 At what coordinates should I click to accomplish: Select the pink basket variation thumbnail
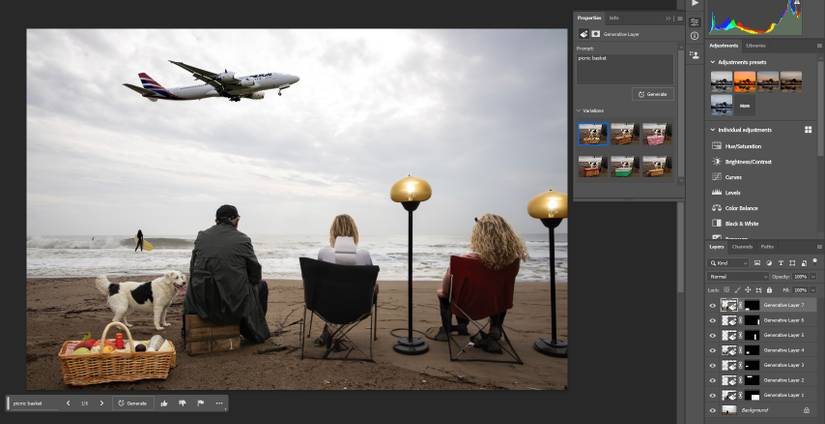[657, 134]
